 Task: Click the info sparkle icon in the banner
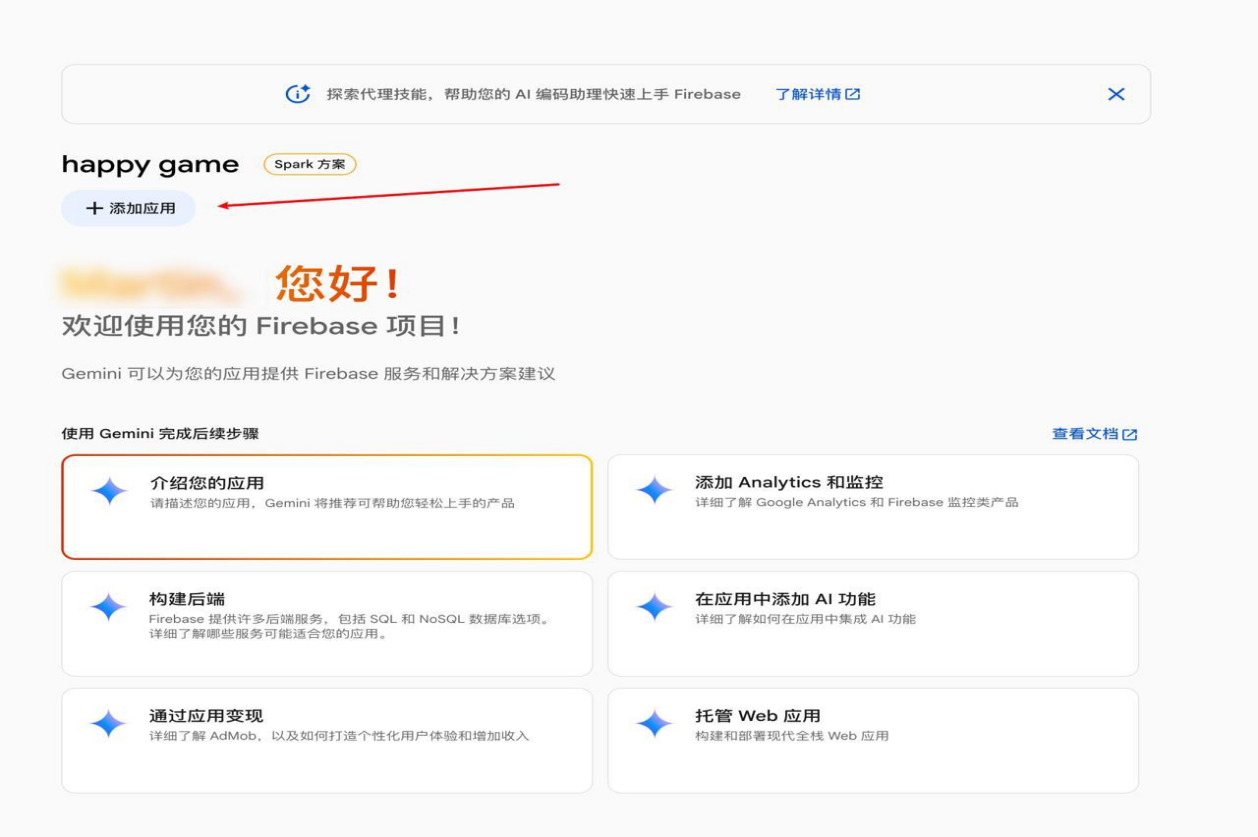(298, 94)
